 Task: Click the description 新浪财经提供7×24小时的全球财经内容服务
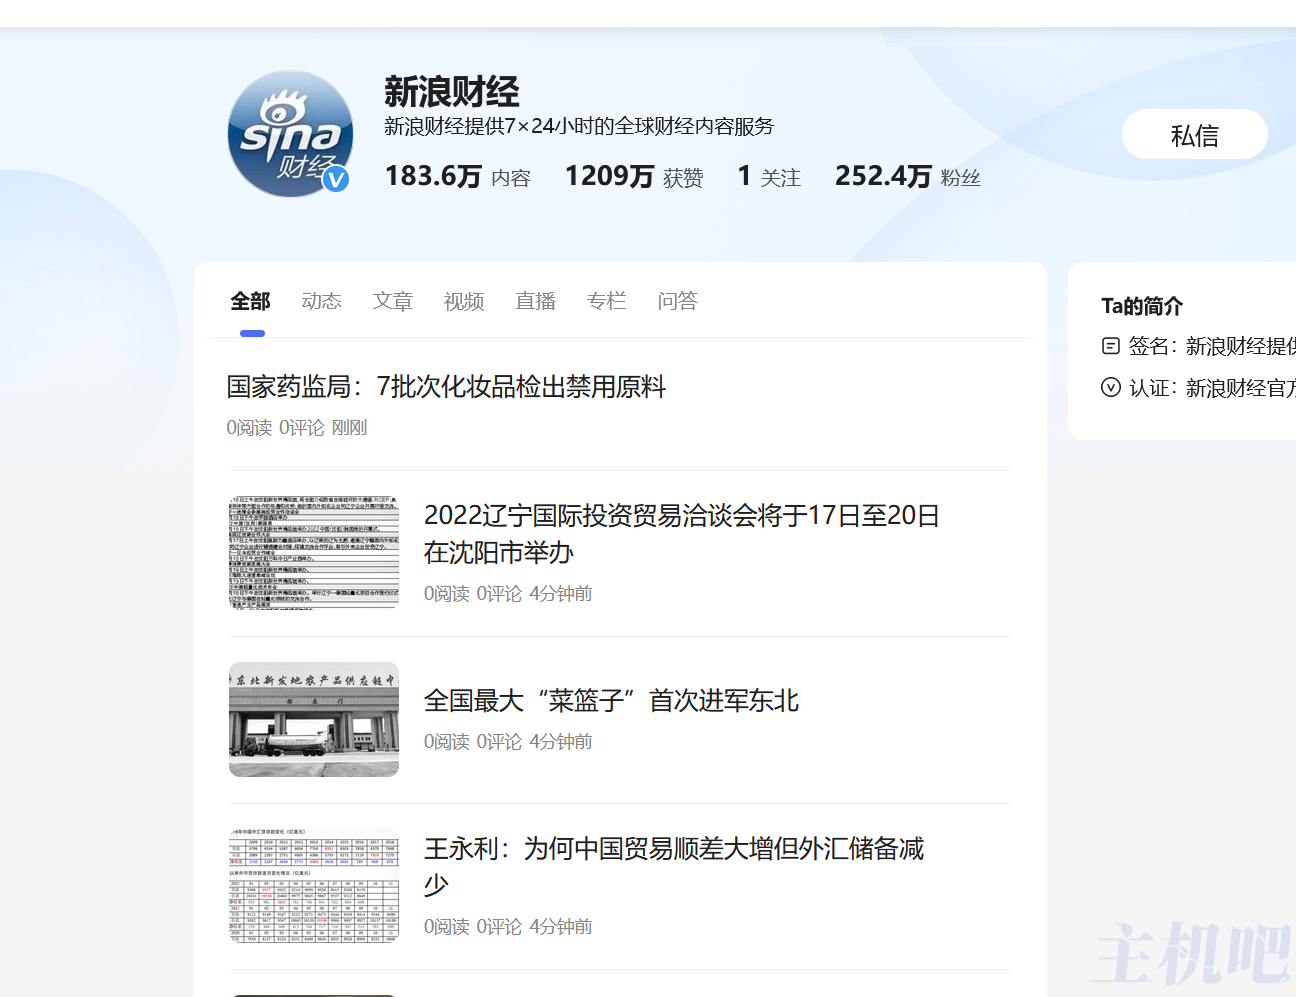pos(580,126)
